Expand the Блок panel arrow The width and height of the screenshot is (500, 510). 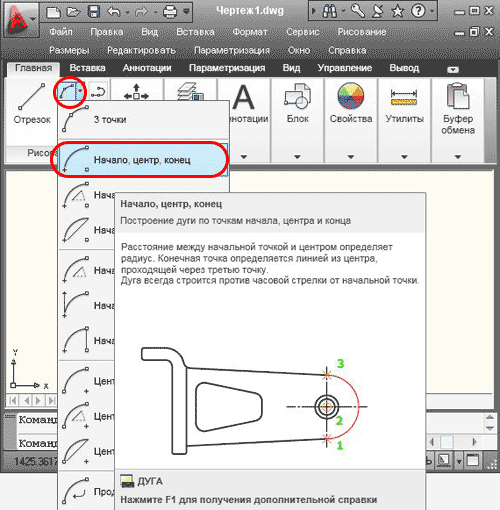pyautogui.click(x=297, y=157)
